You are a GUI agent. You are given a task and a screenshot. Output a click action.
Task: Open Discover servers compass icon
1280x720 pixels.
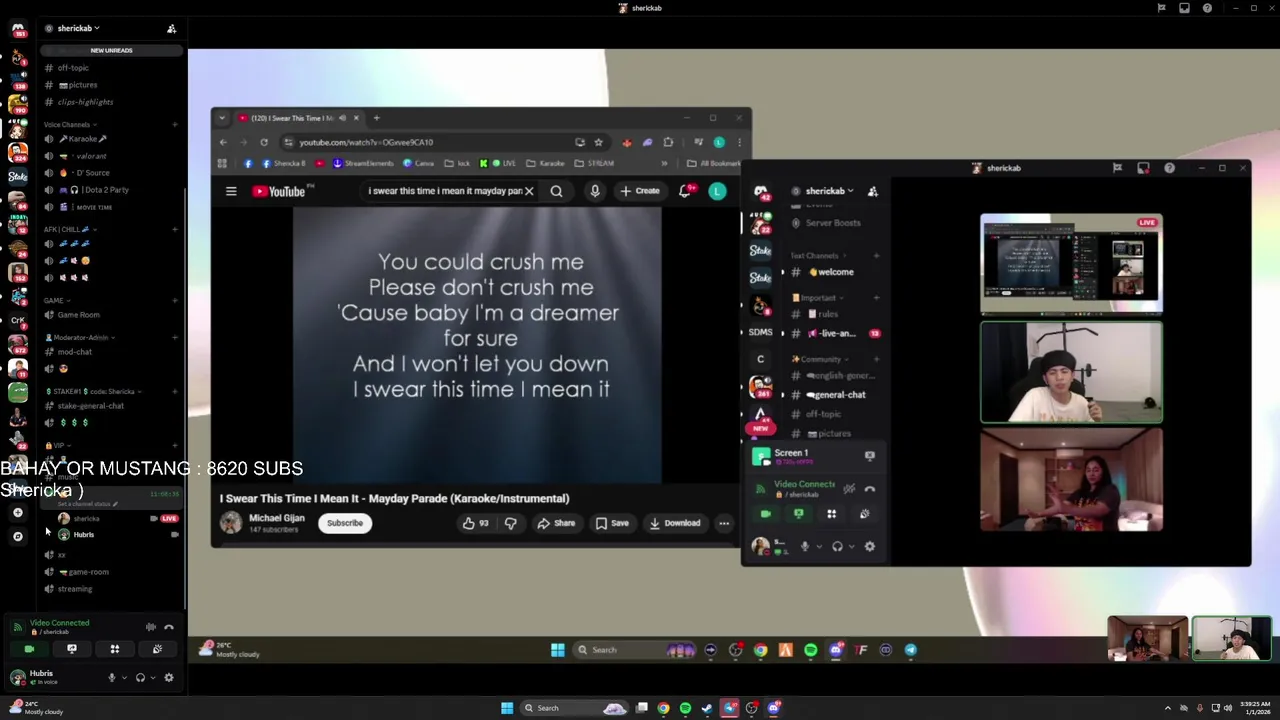coord(18,536)
